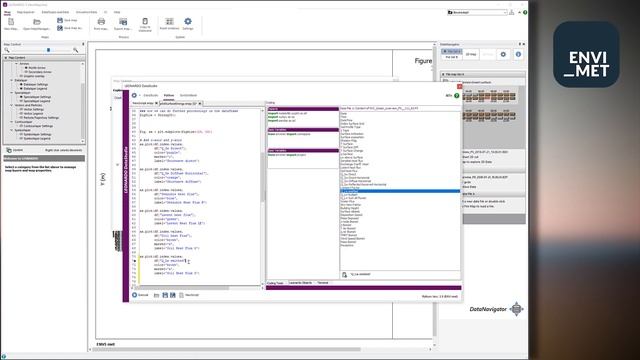640x360 pixels.
Task: Switch to the Leonardo Objects bottom tab
Action: tap(300, 283)
